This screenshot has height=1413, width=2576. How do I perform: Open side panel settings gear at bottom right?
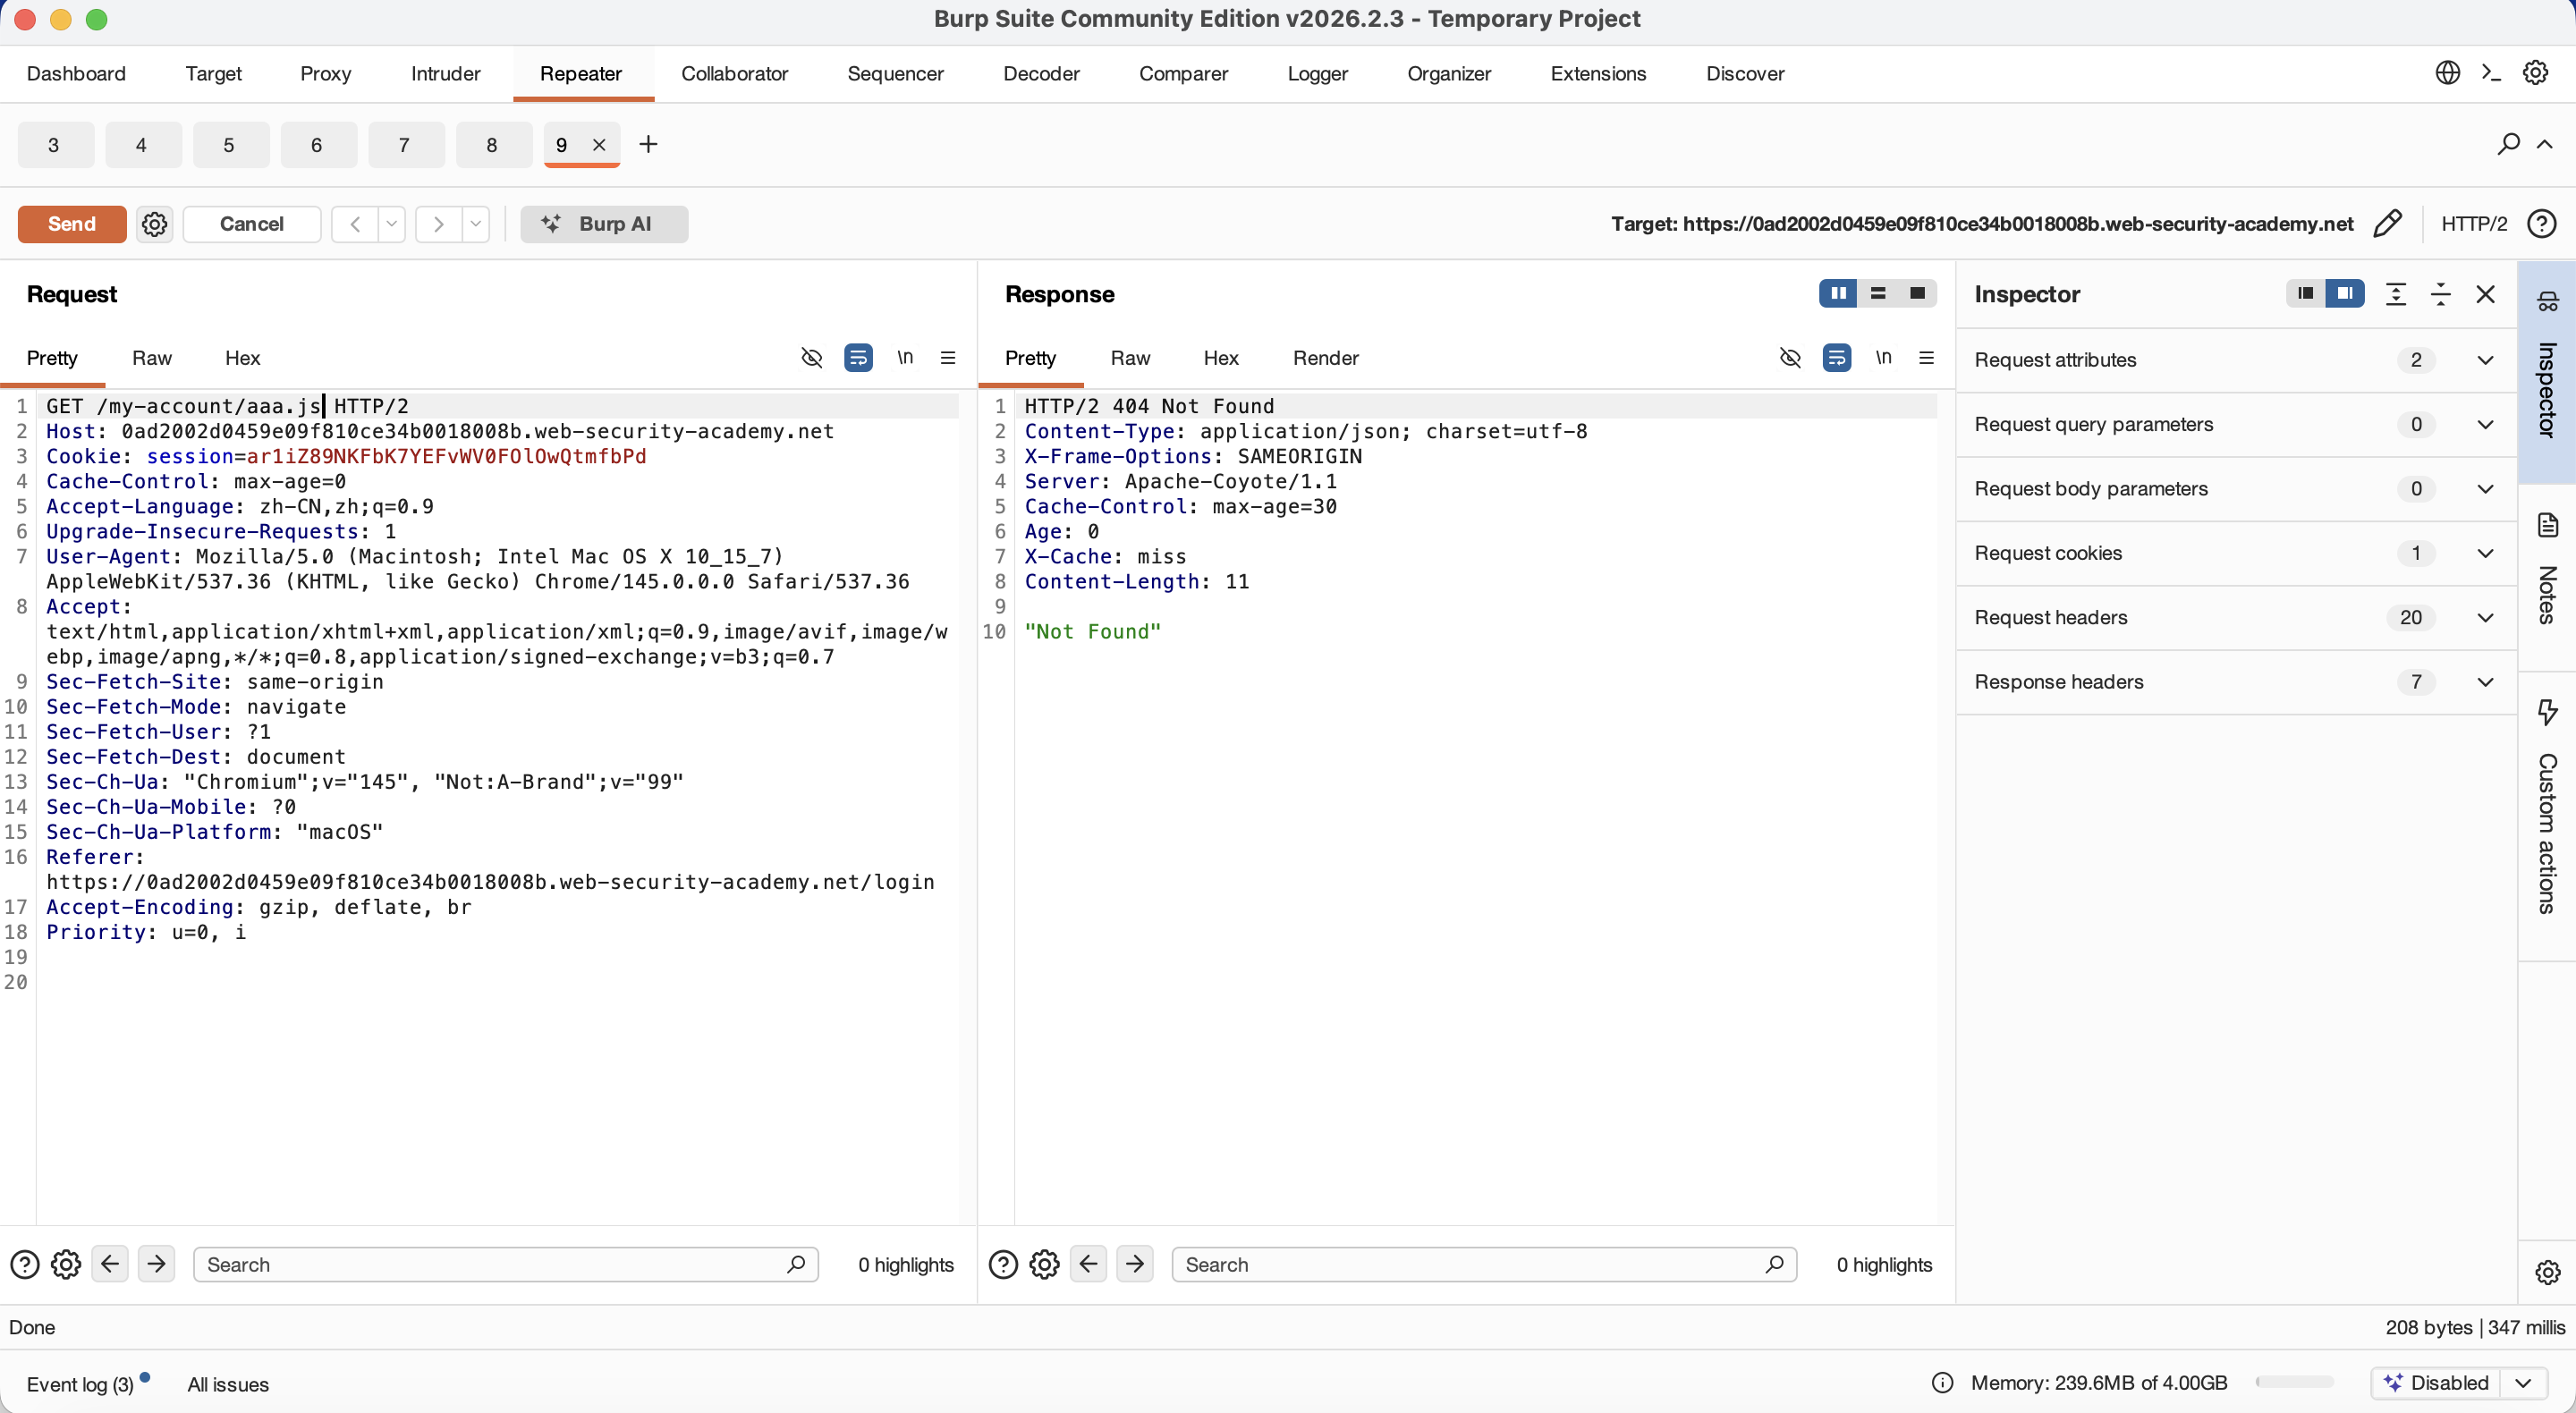coord(2547,1272)
